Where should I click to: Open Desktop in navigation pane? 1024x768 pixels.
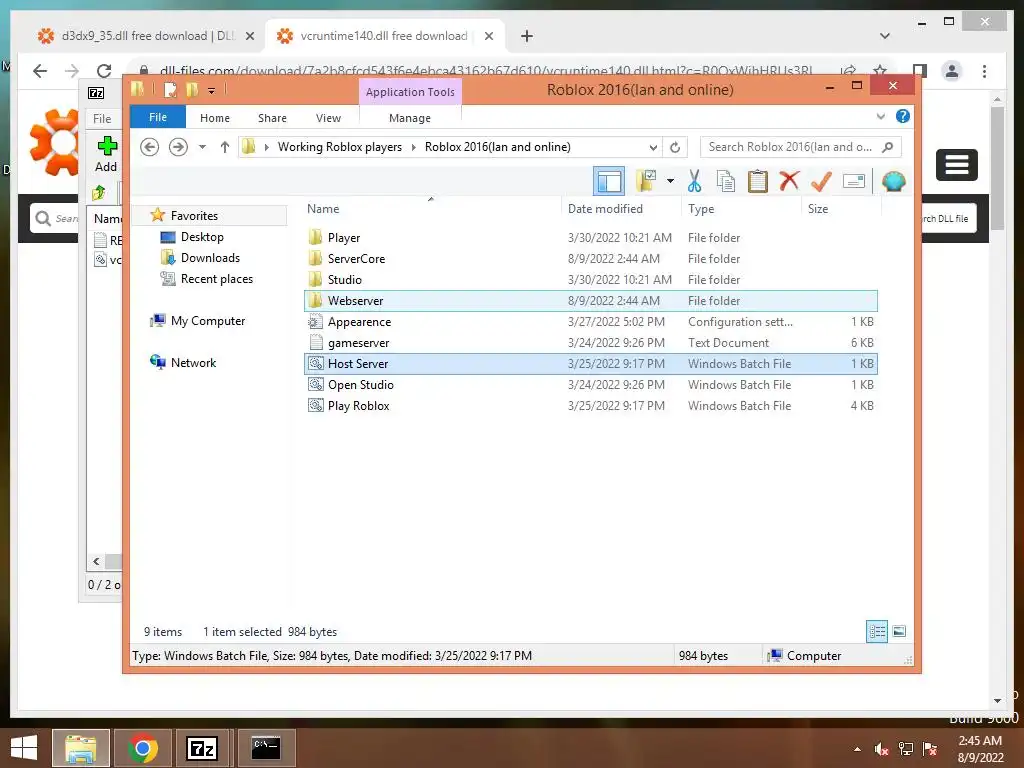click(202, 236)
